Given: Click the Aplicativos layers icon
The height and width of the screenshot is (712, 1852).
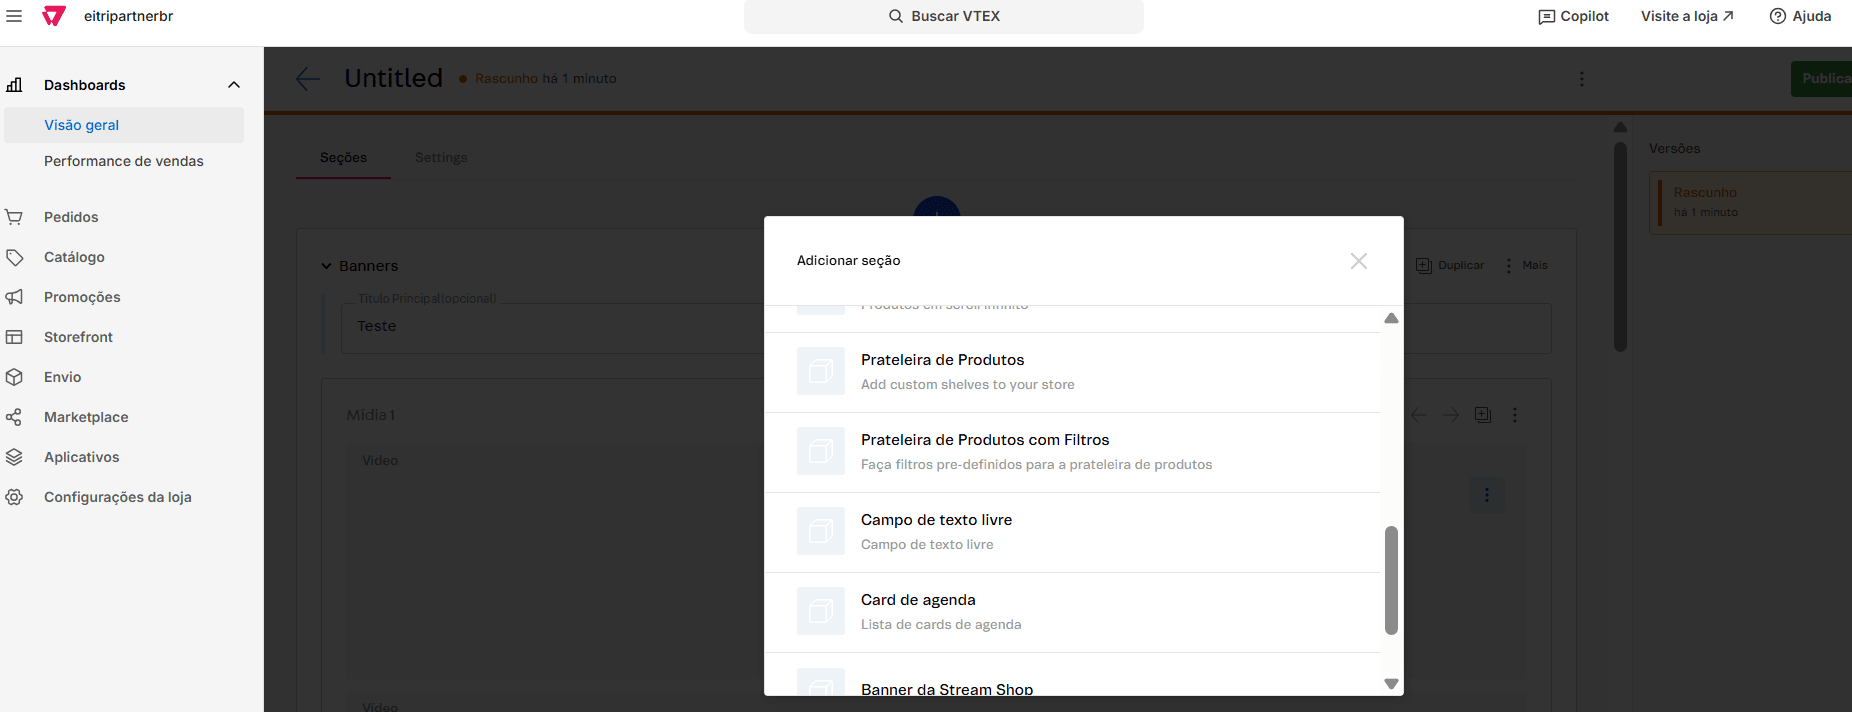Looking at the screenshot, I should point(14,457).
